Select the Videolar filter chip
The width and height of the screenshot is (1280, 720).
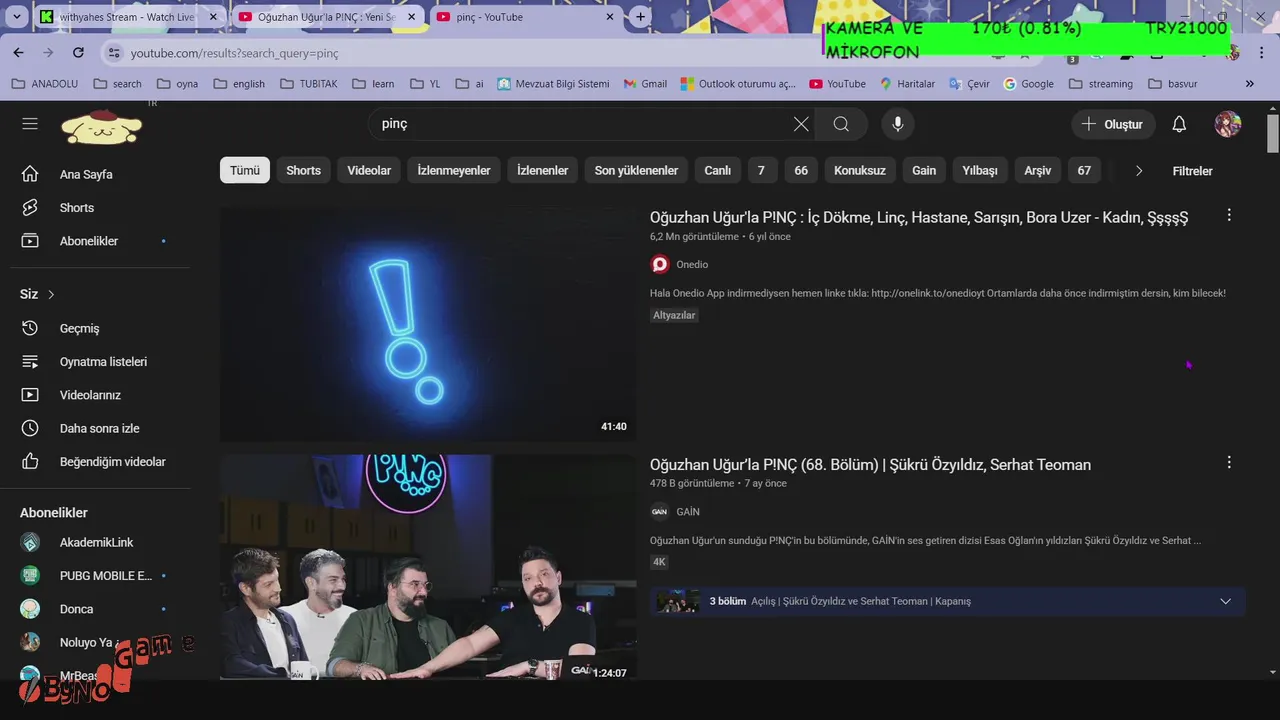tap(369, 170)
